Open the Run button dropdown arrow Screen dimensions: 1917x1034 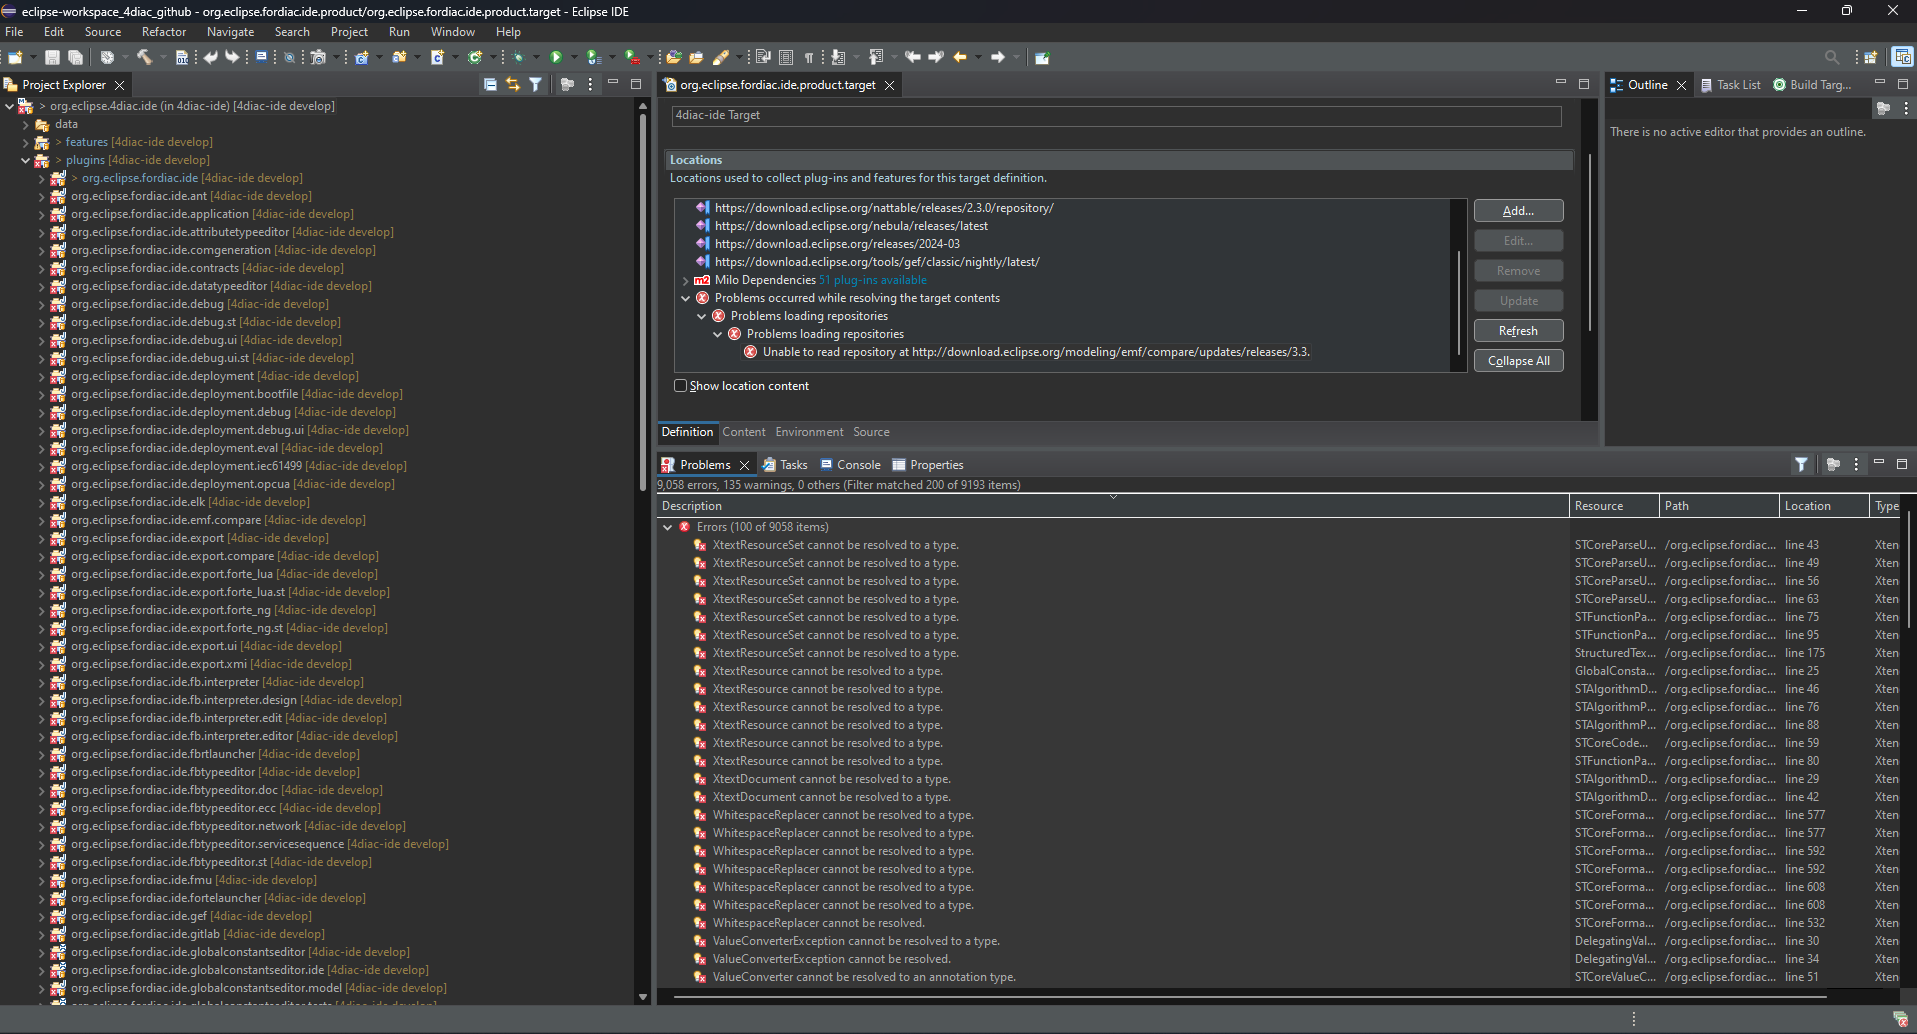[573, 57]
